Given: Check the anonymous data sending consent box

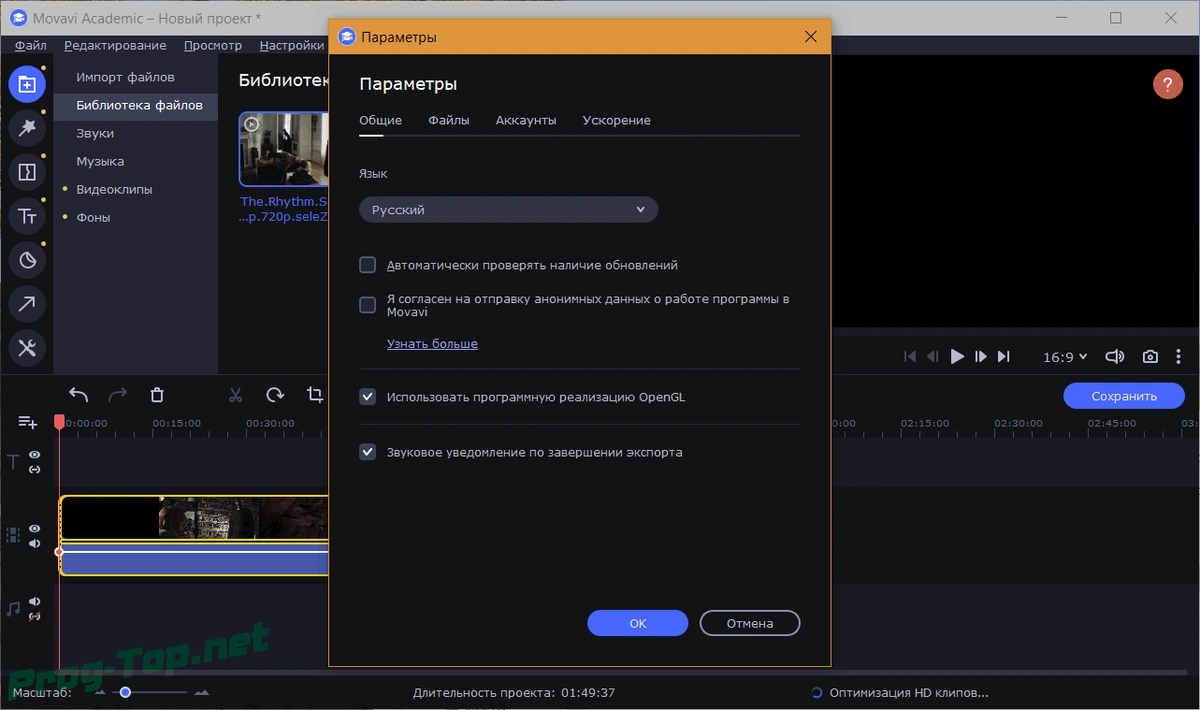Looking at the screenshot, I should (367, 305).
